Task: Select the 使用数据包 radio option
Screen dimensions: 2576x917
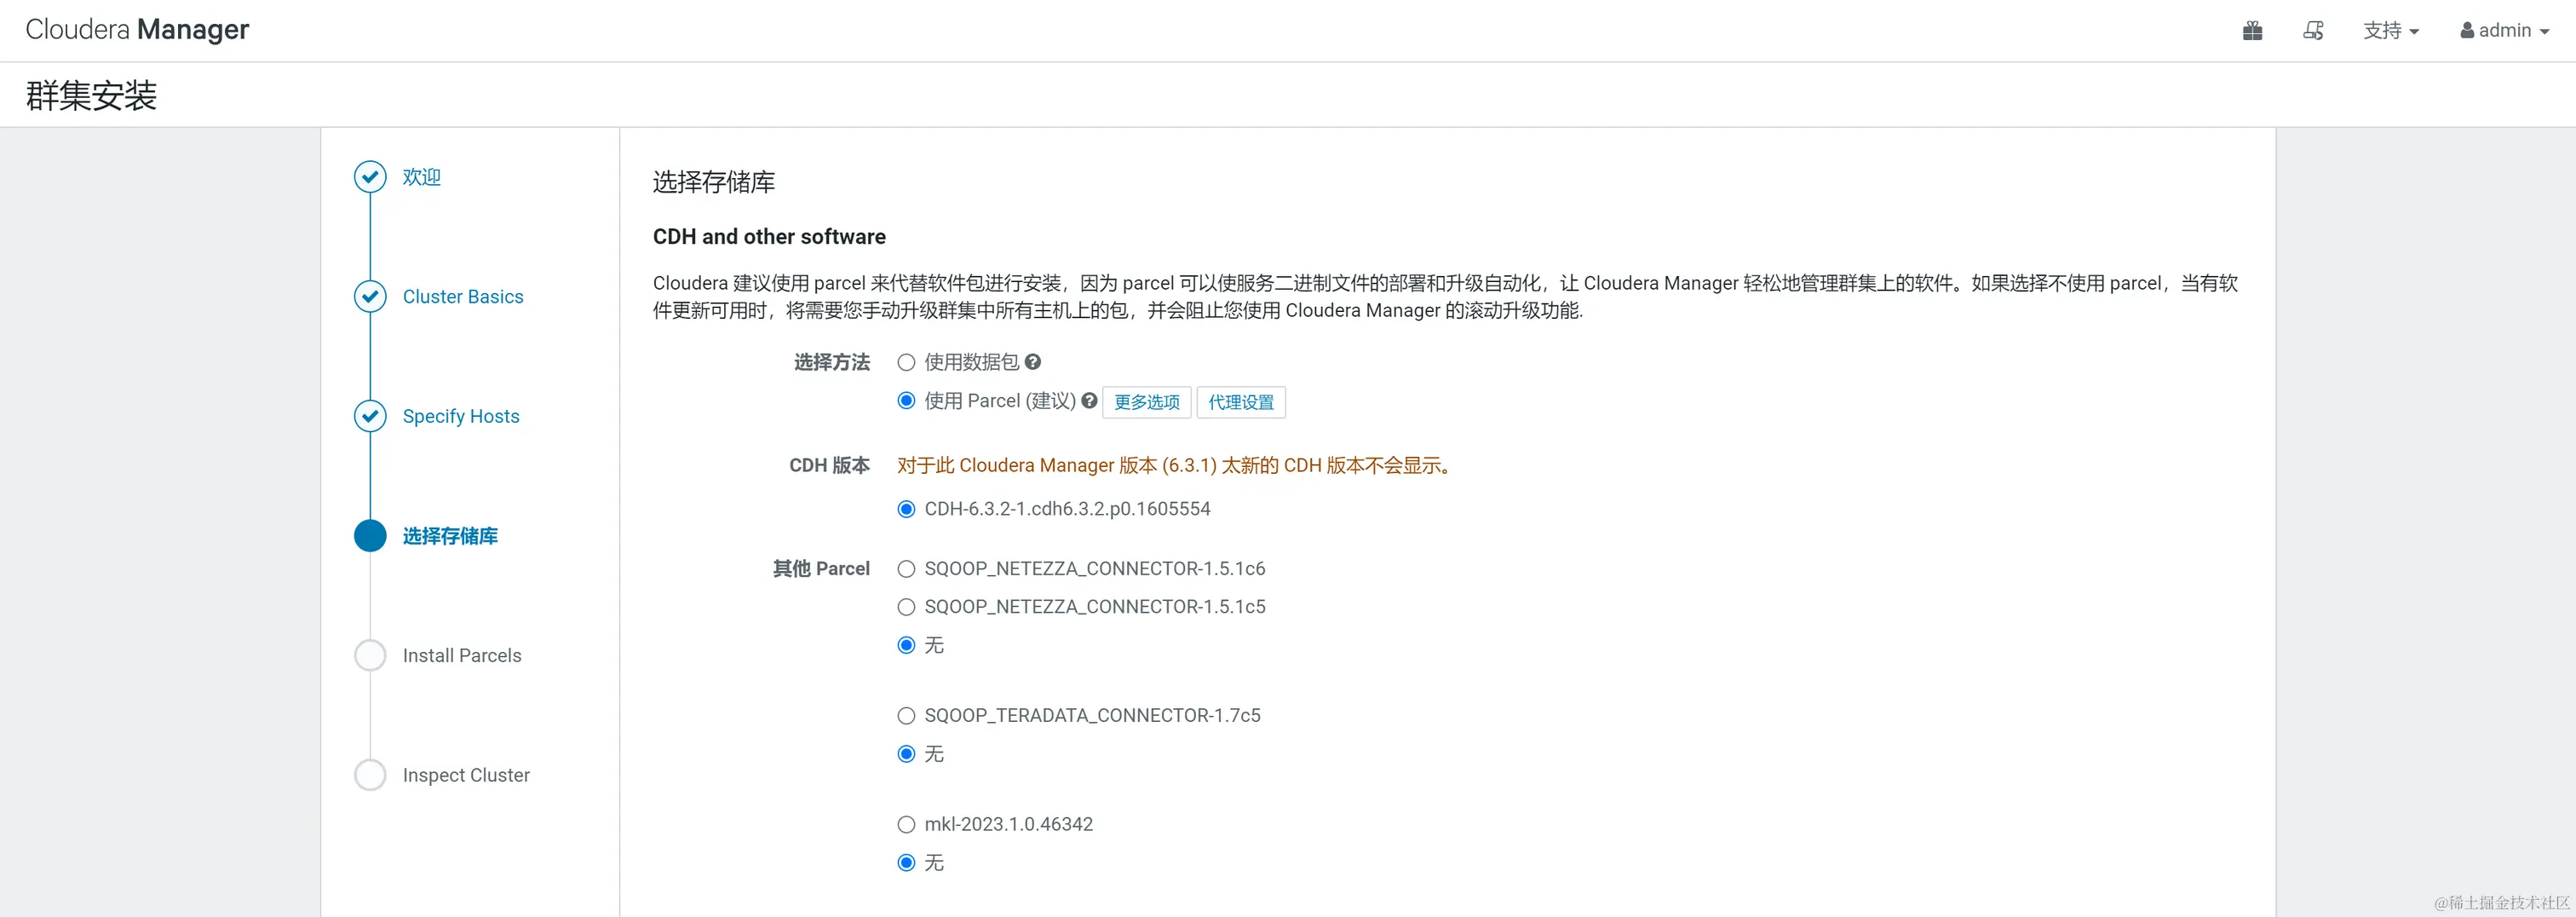Action: (x=906, y=363)
